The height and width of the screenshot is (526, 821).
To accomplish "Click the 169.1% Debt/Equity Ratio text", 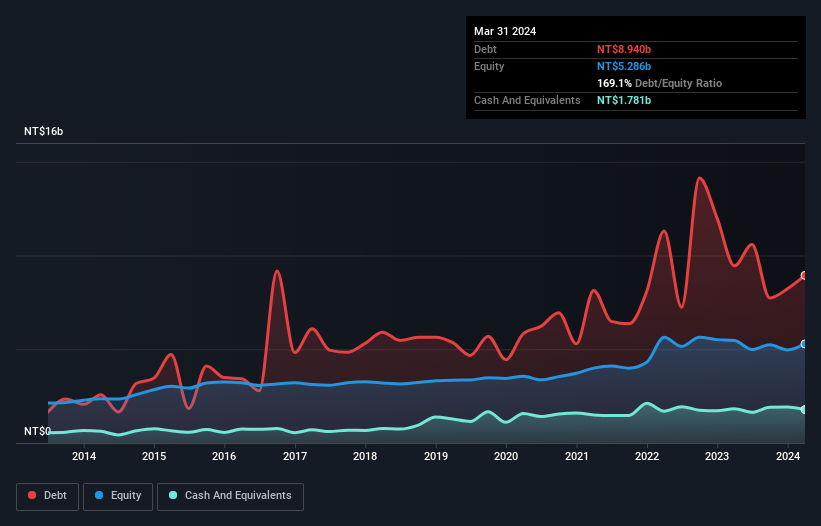I will [x=659, y=83].
